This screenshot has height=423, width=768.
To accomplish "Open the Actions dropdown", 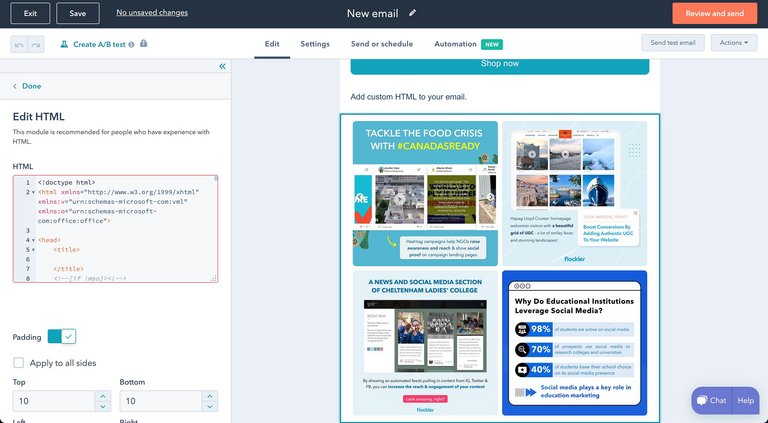I will 734,43.
